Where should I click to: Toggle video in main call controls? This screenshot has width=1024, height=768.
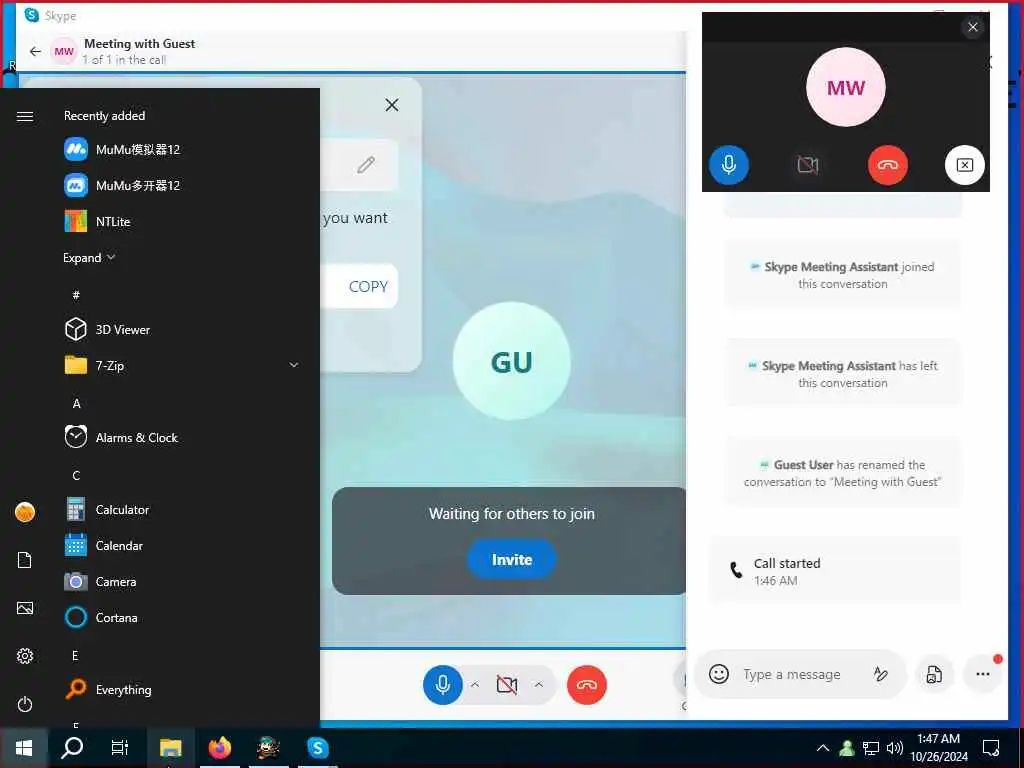(x=507, y=684)
